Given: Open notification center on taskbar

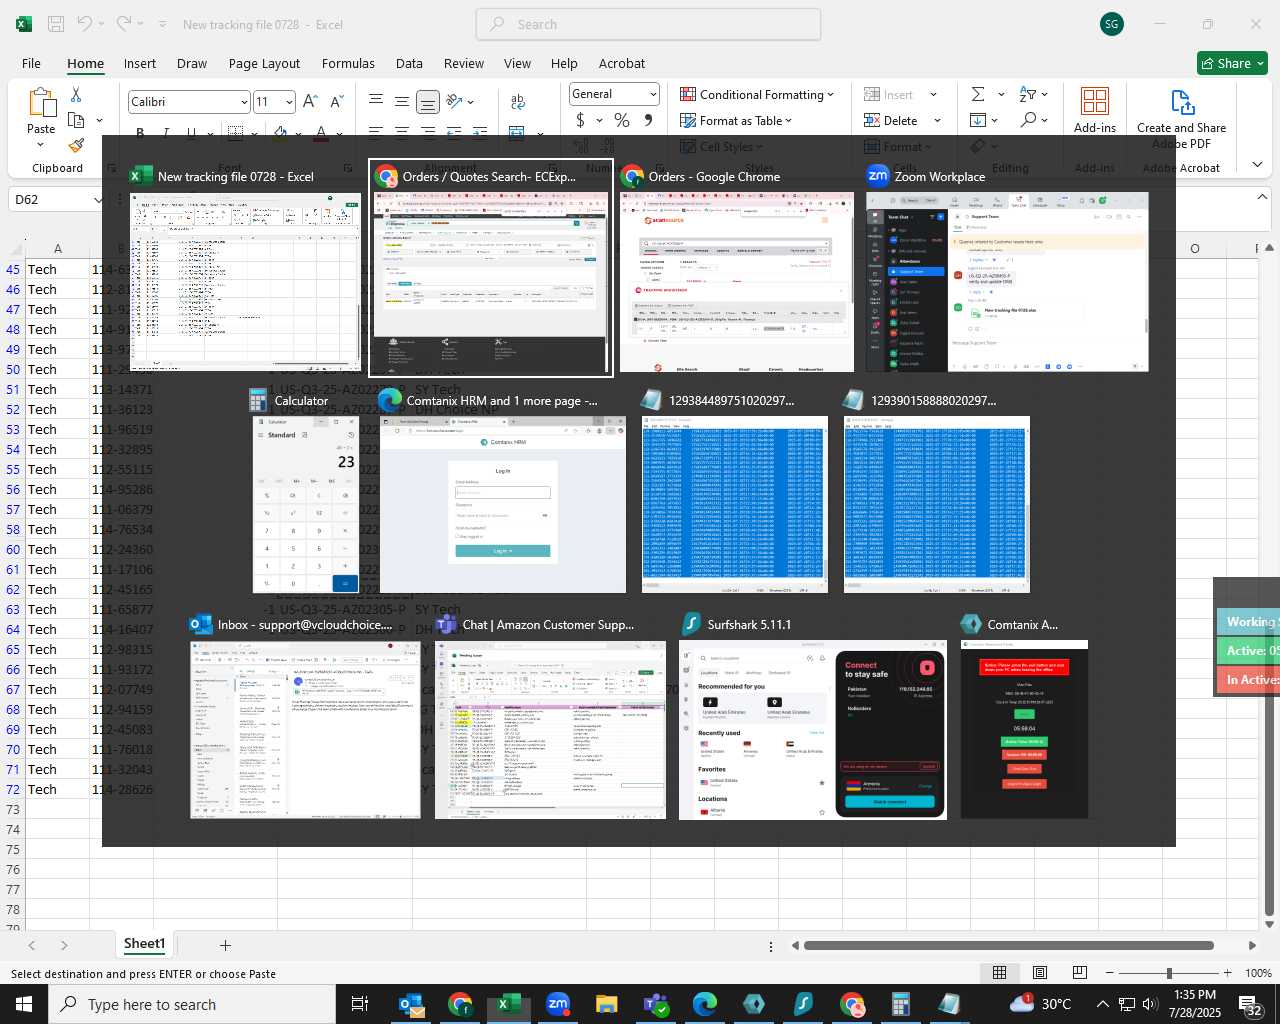Looking at the screenshot, I should pos(1251,1004).
